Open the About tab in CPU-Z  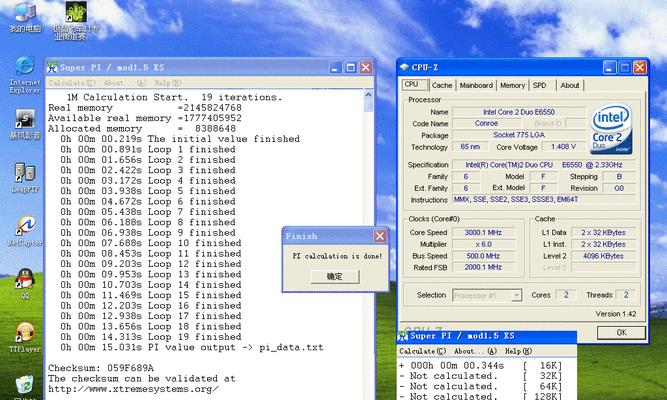570,85
